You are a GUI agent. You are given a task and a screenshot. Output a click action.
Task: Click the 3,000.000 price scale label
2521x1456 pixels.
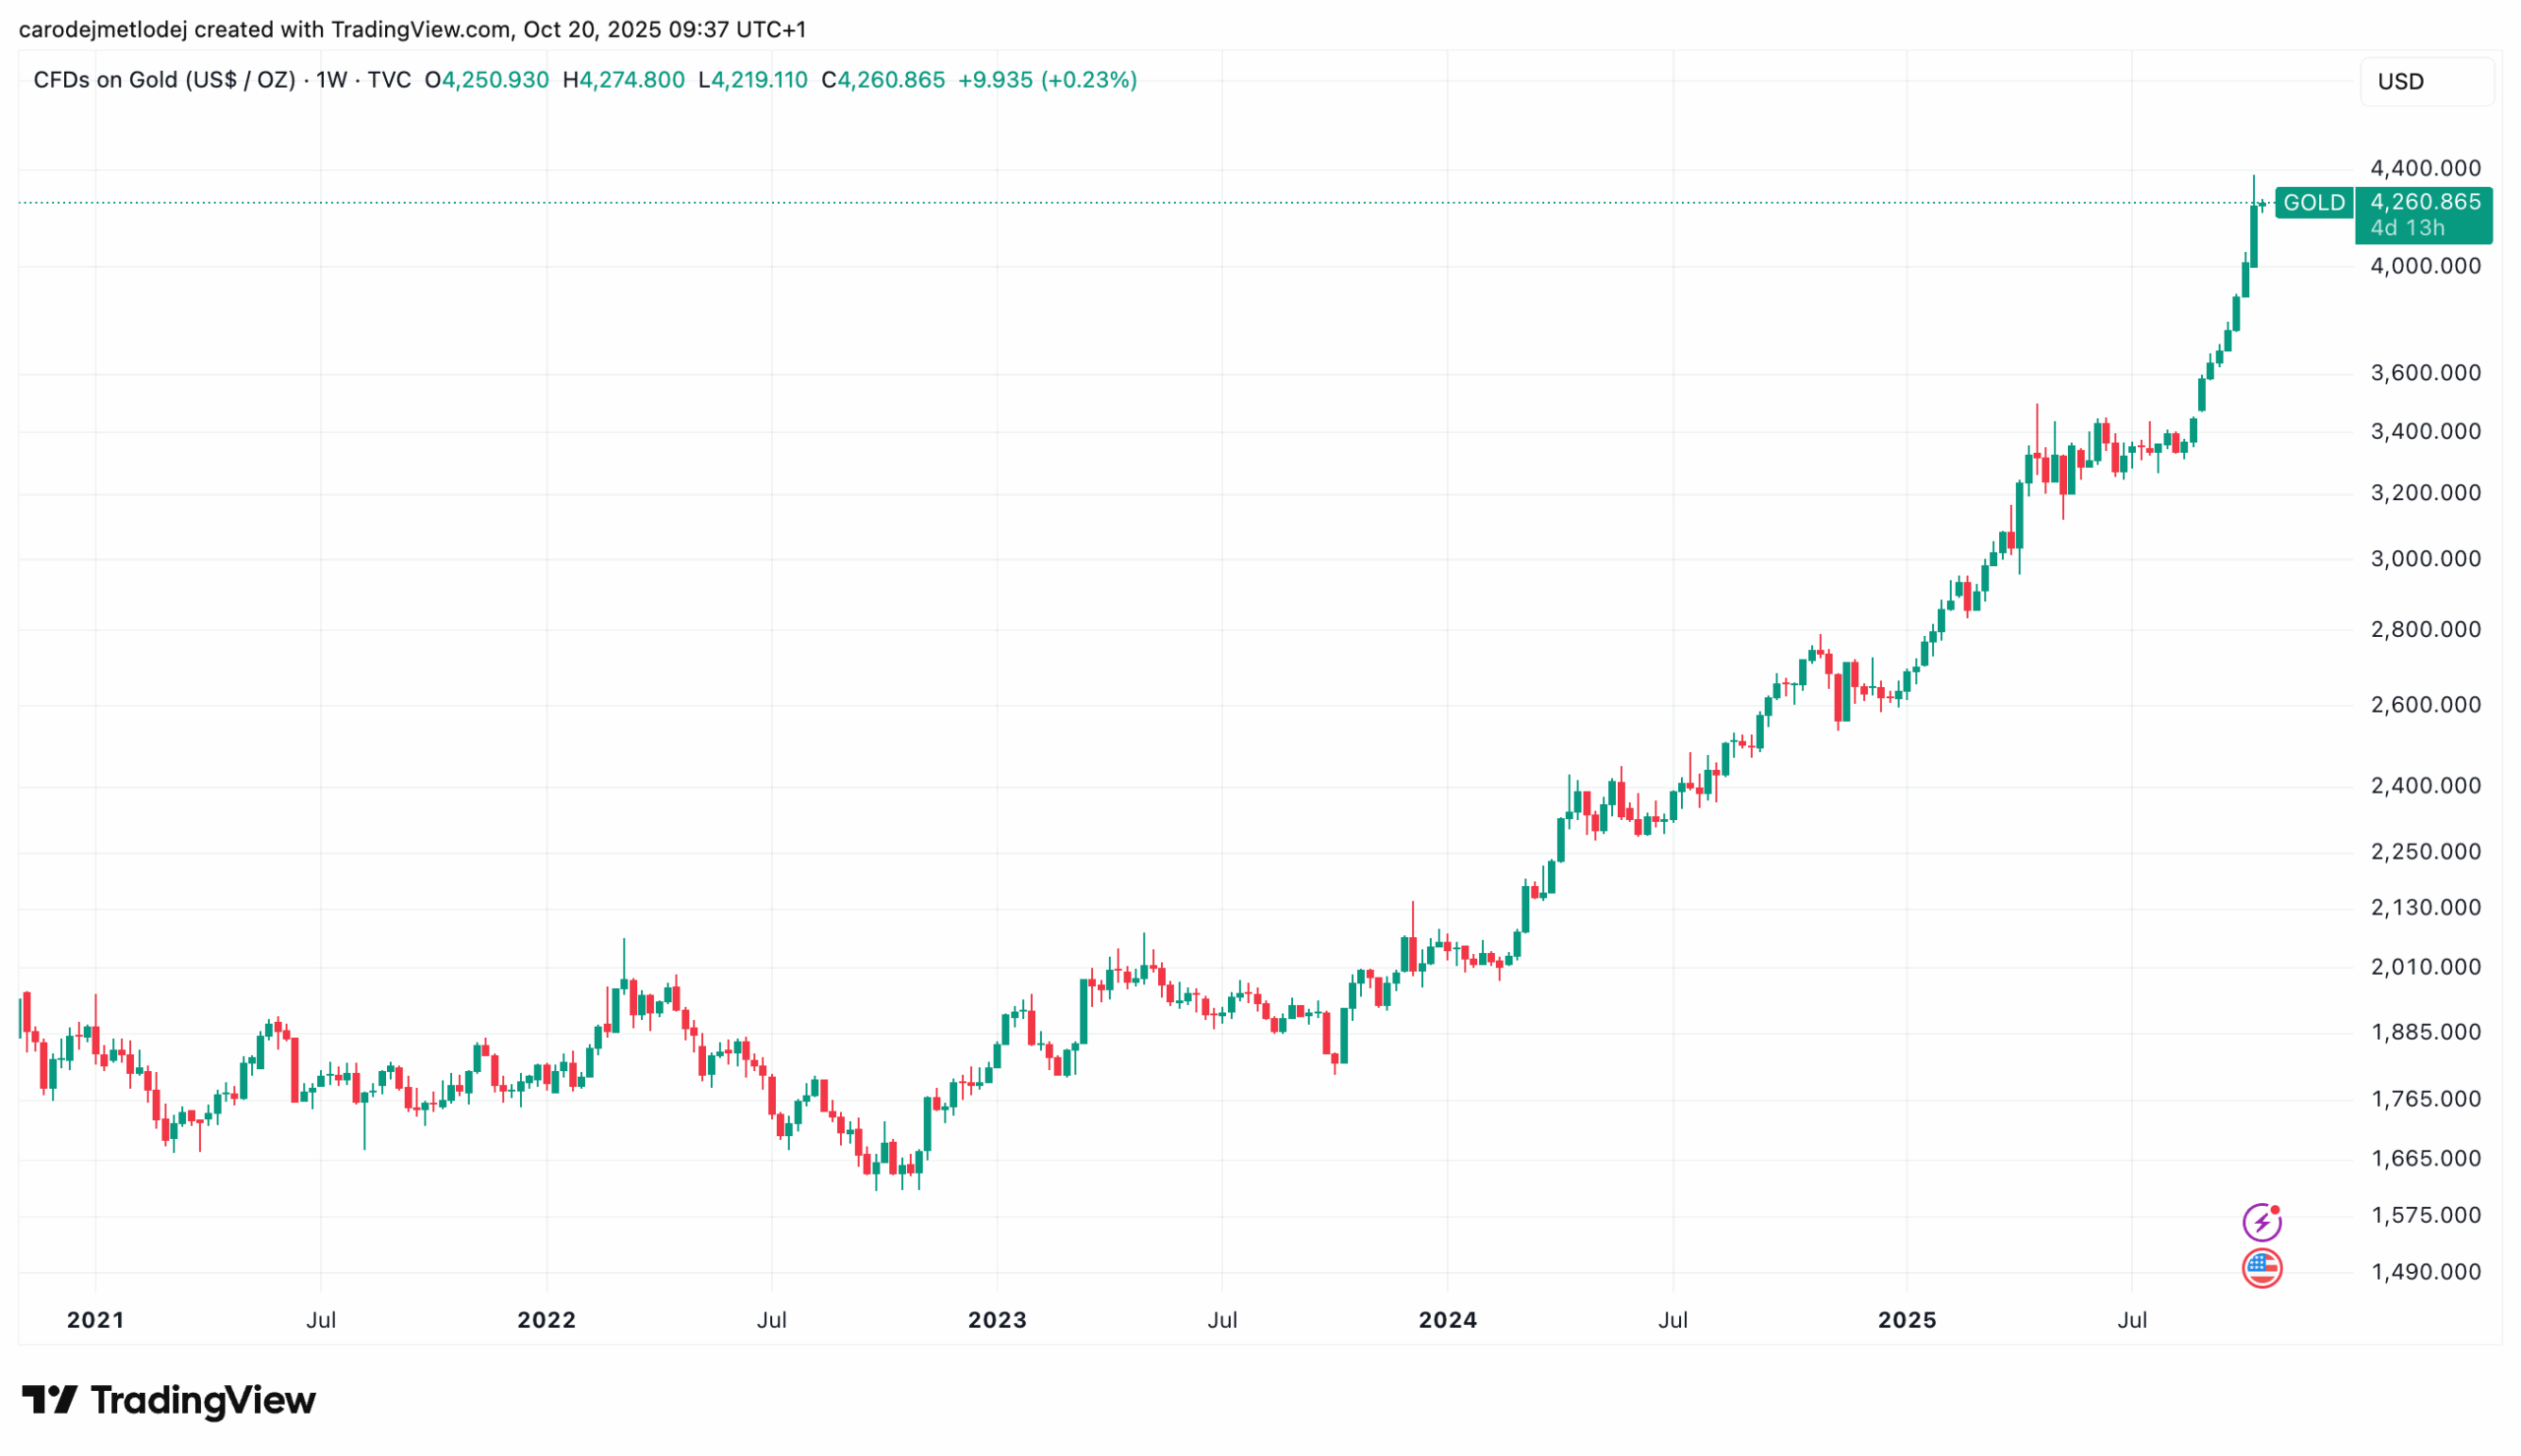[x=2425, y=558]
